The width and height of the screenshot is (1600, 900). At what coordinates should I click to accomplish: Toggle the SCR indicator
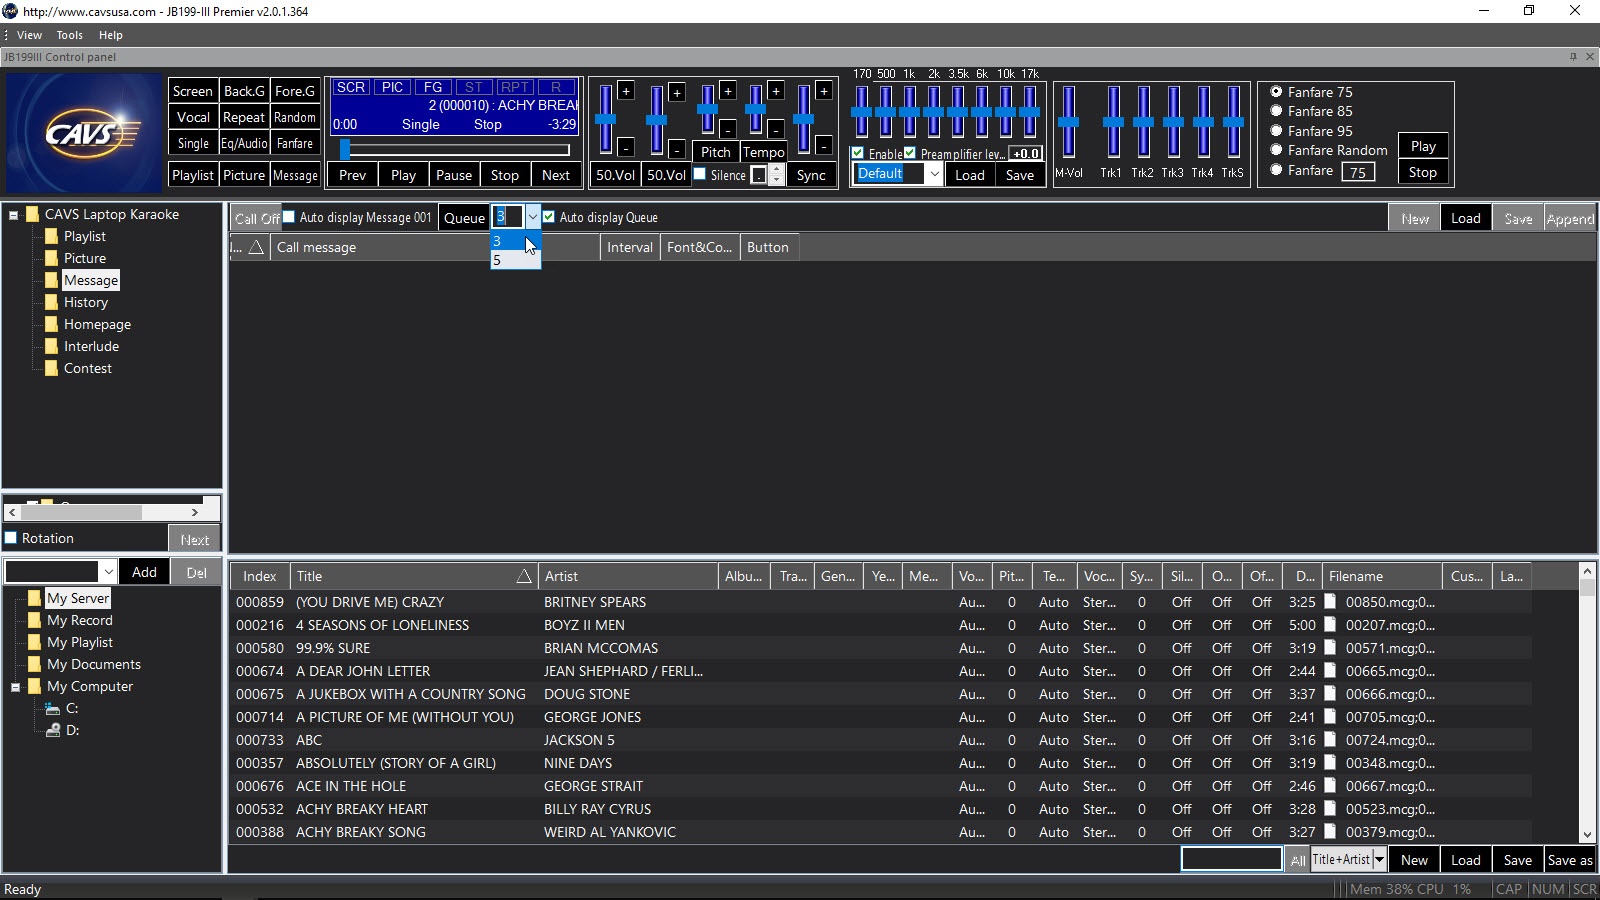[x=351, y=87]
